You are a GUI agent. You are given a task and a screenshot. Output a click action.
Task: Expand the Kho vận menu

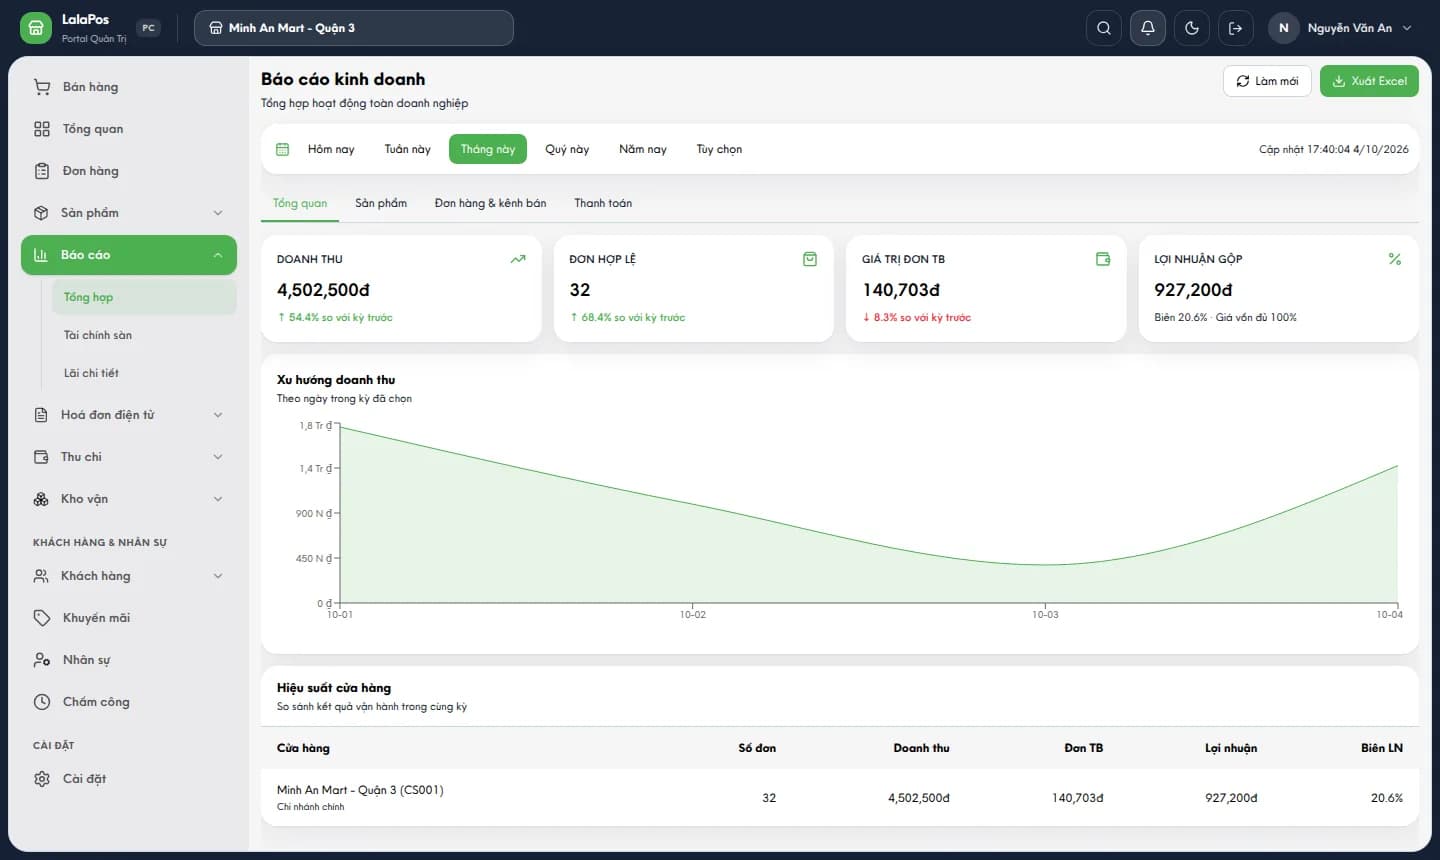pos(129,499)
